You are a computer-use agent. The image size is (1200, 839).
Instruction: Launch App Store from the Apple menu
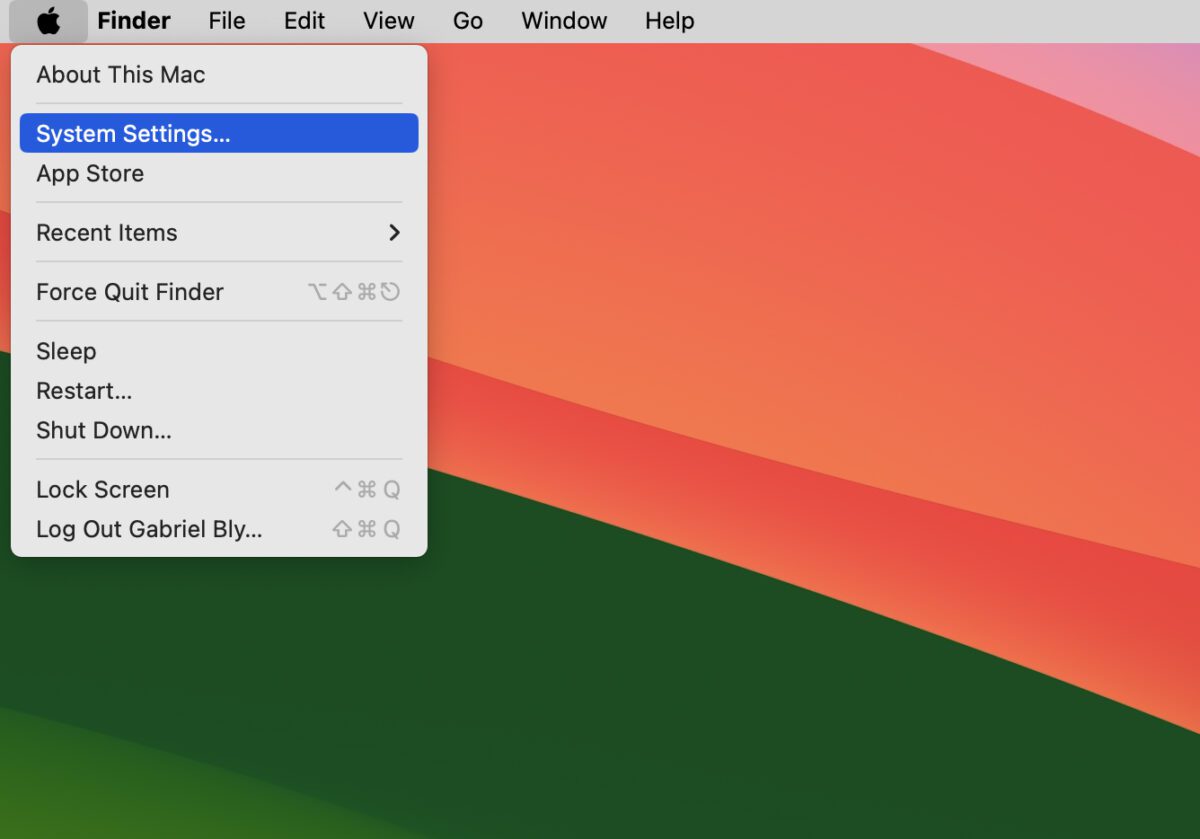pyautogui.click(x=219, y=173)
